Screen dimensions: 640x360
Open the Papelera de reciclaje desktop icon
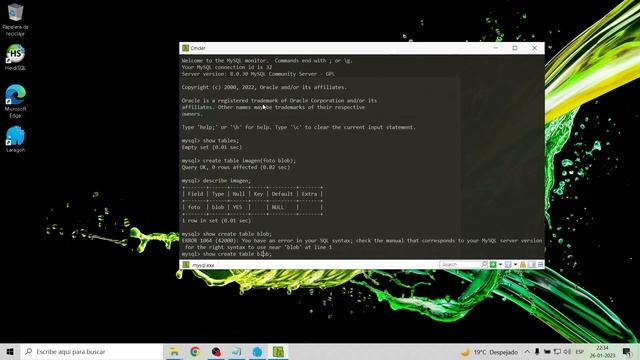click(x=15, y=19)
